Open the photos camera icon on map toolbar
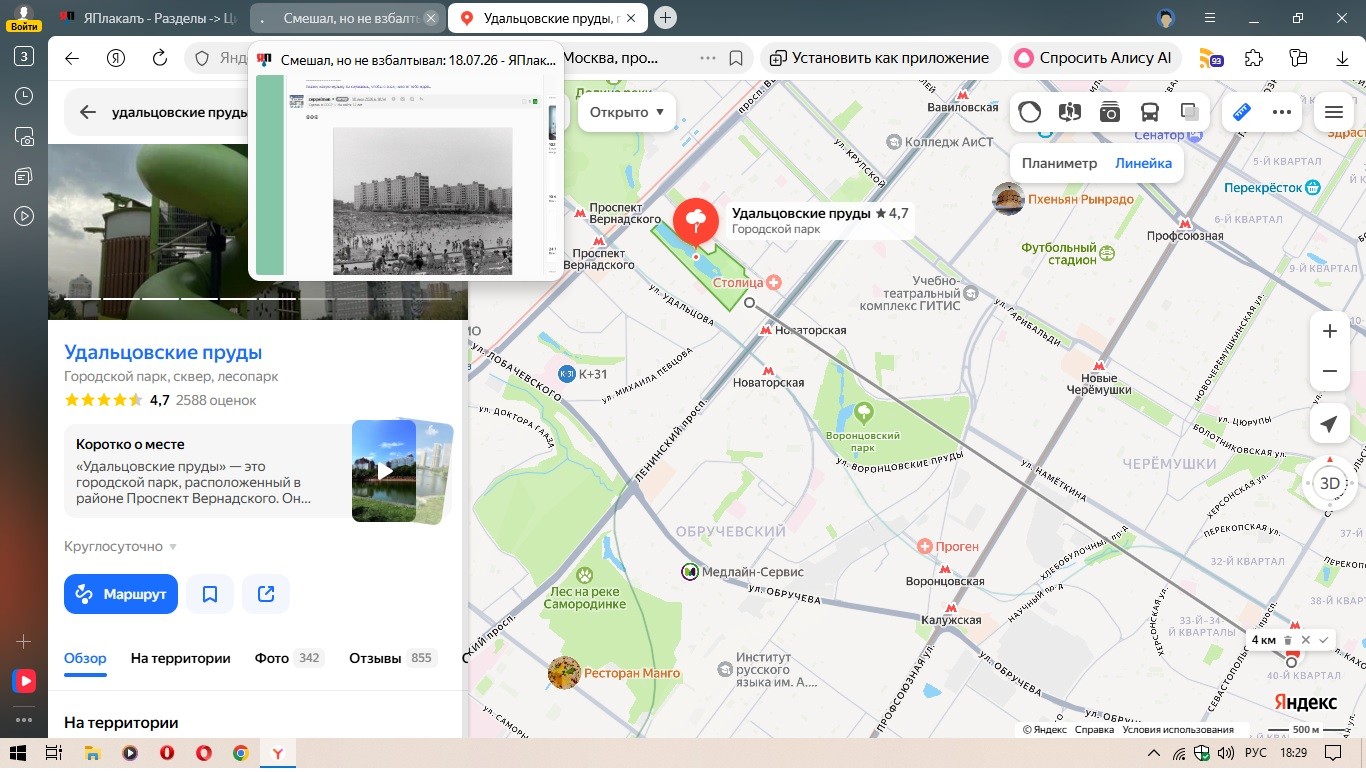This screenshot has width=1366, height=772. click(x=1110, y=112)
